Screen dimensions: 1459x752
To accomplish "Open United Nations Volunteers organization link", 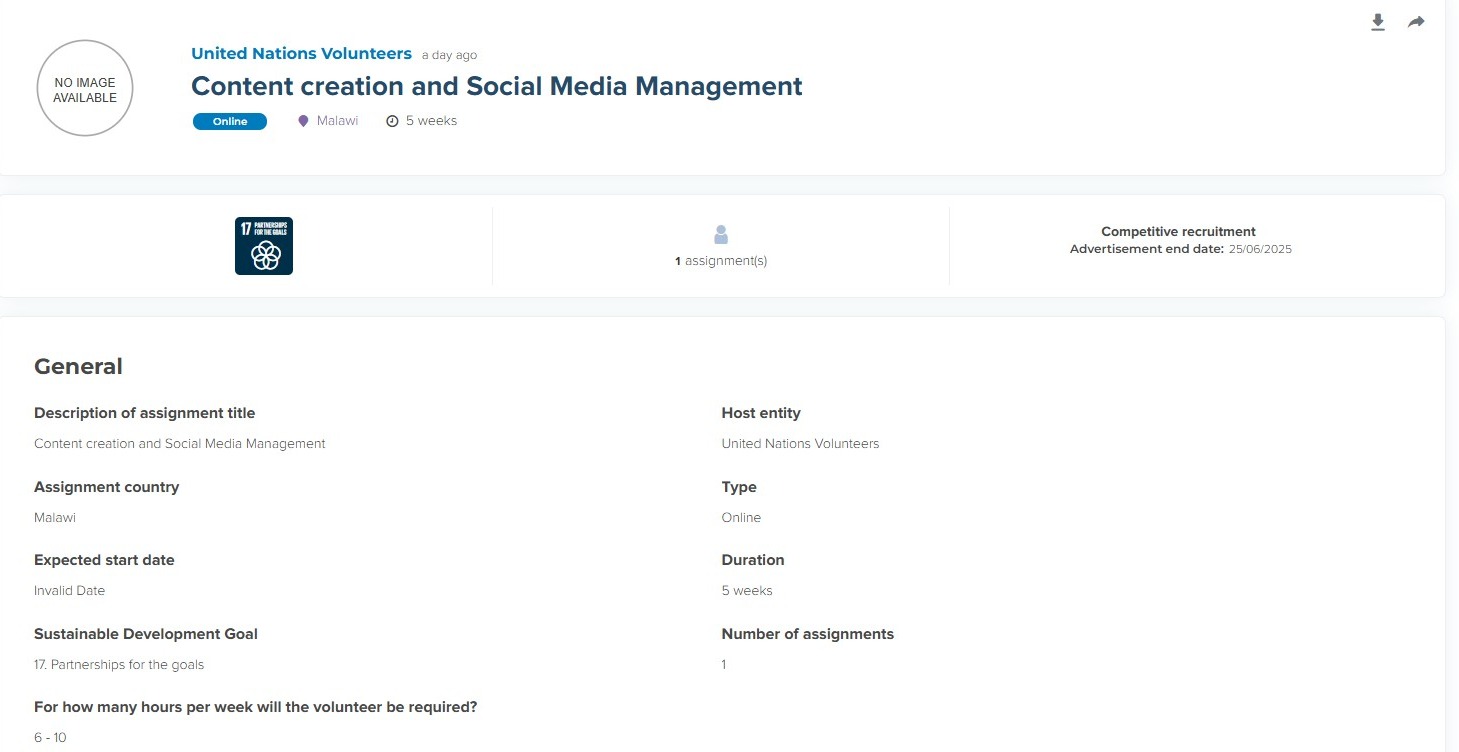I will pyautogui.click(x=301, y=54).
